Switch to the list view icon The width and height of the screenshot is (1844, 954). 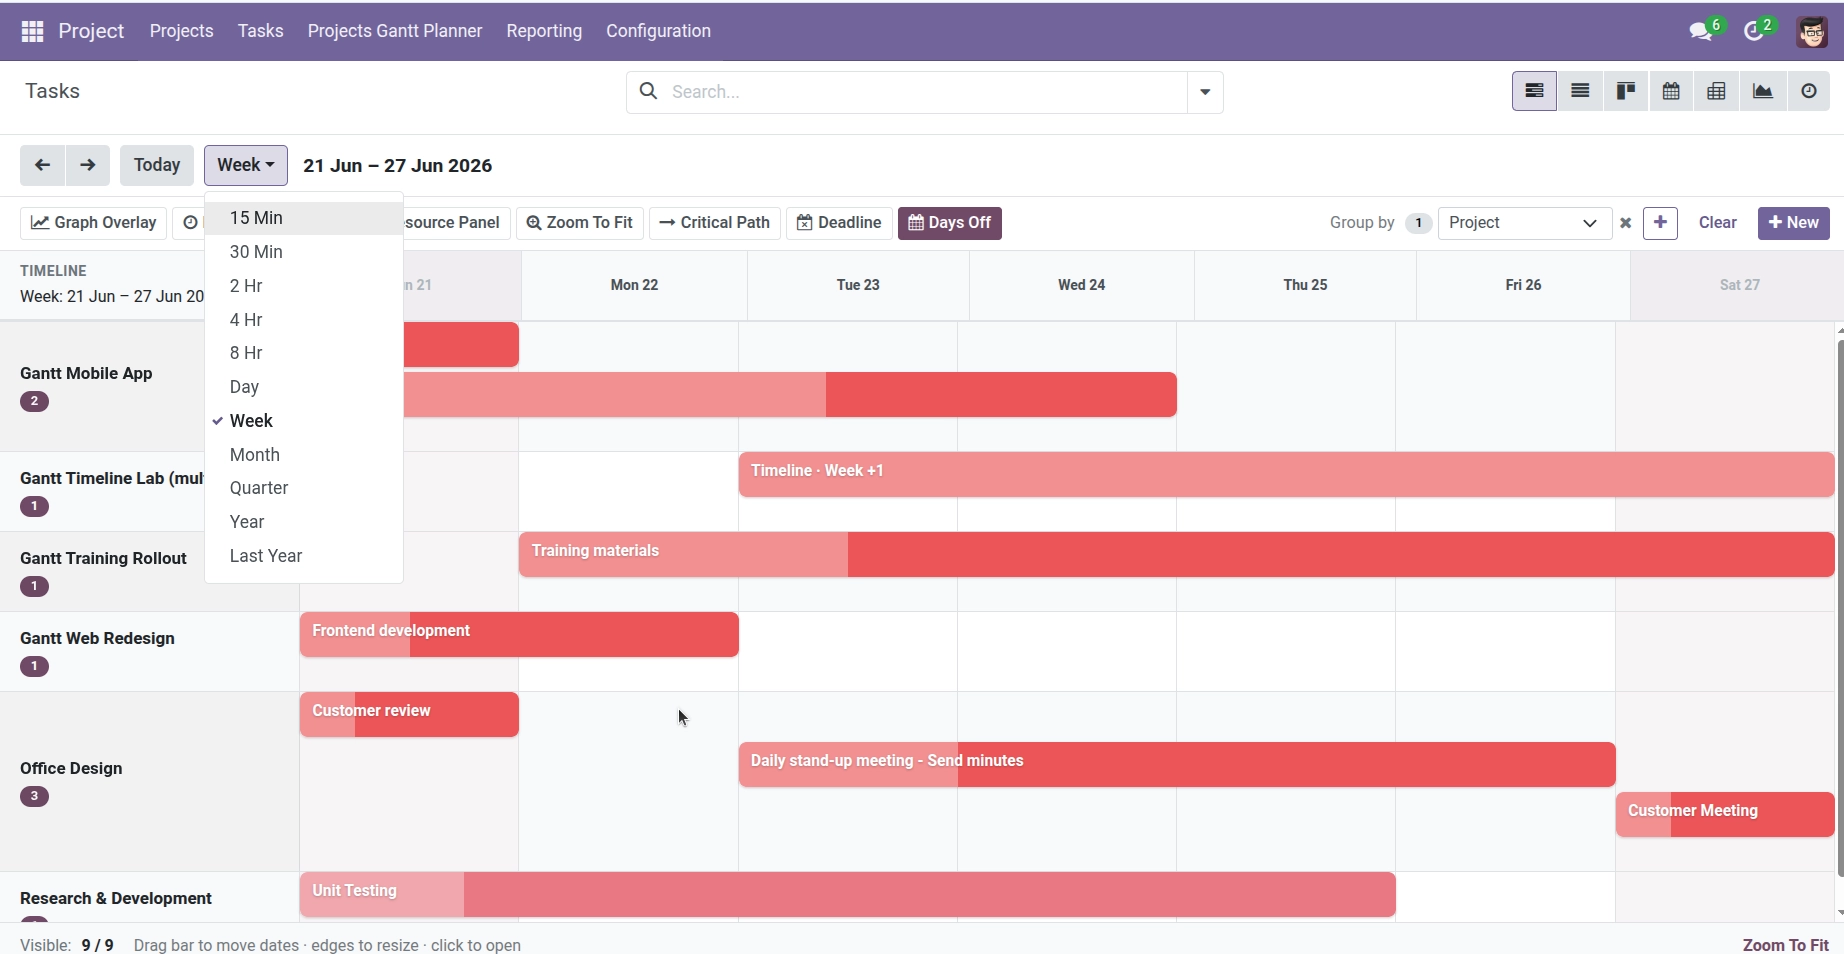(1580, 91)
